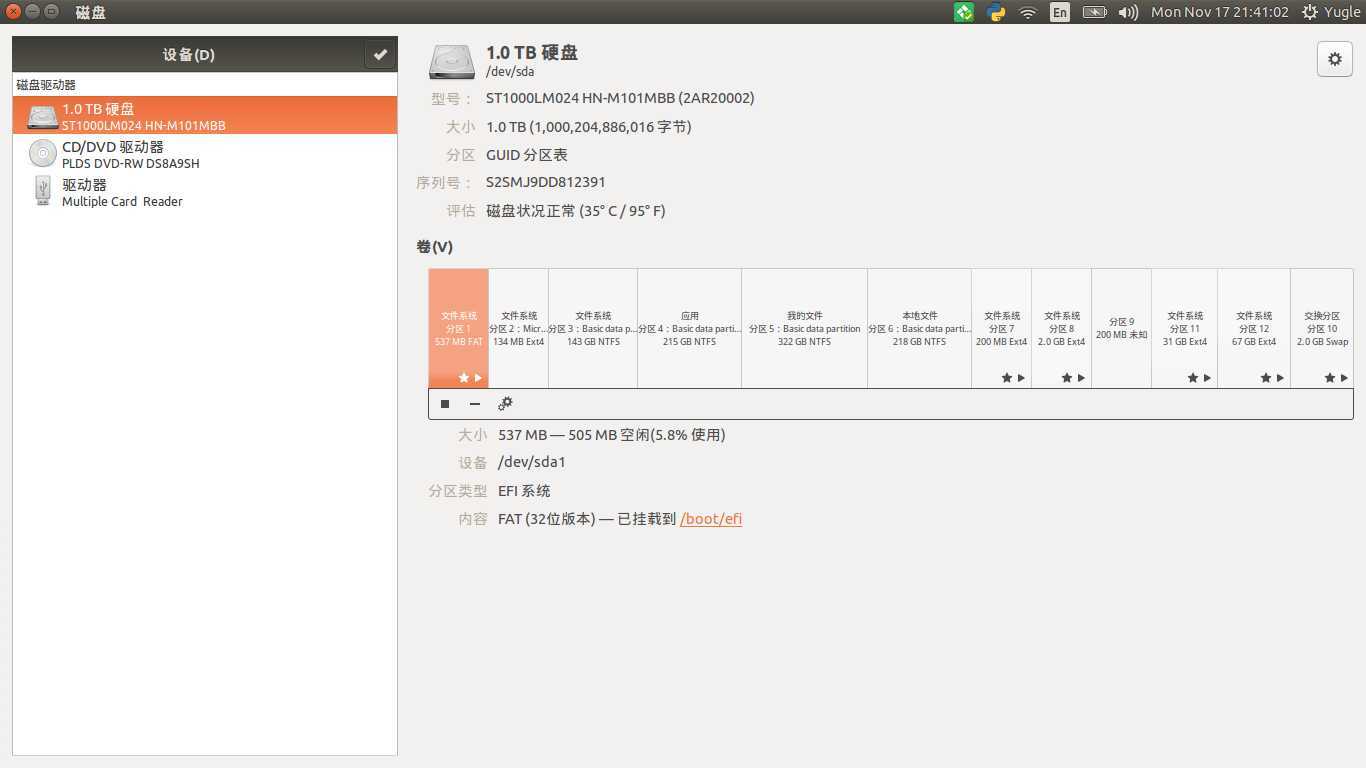The width and height of the screenshot is (1366, 768).
Task: Select 我的文件 partition 5 322 GB NTFS
Action: 805,328
